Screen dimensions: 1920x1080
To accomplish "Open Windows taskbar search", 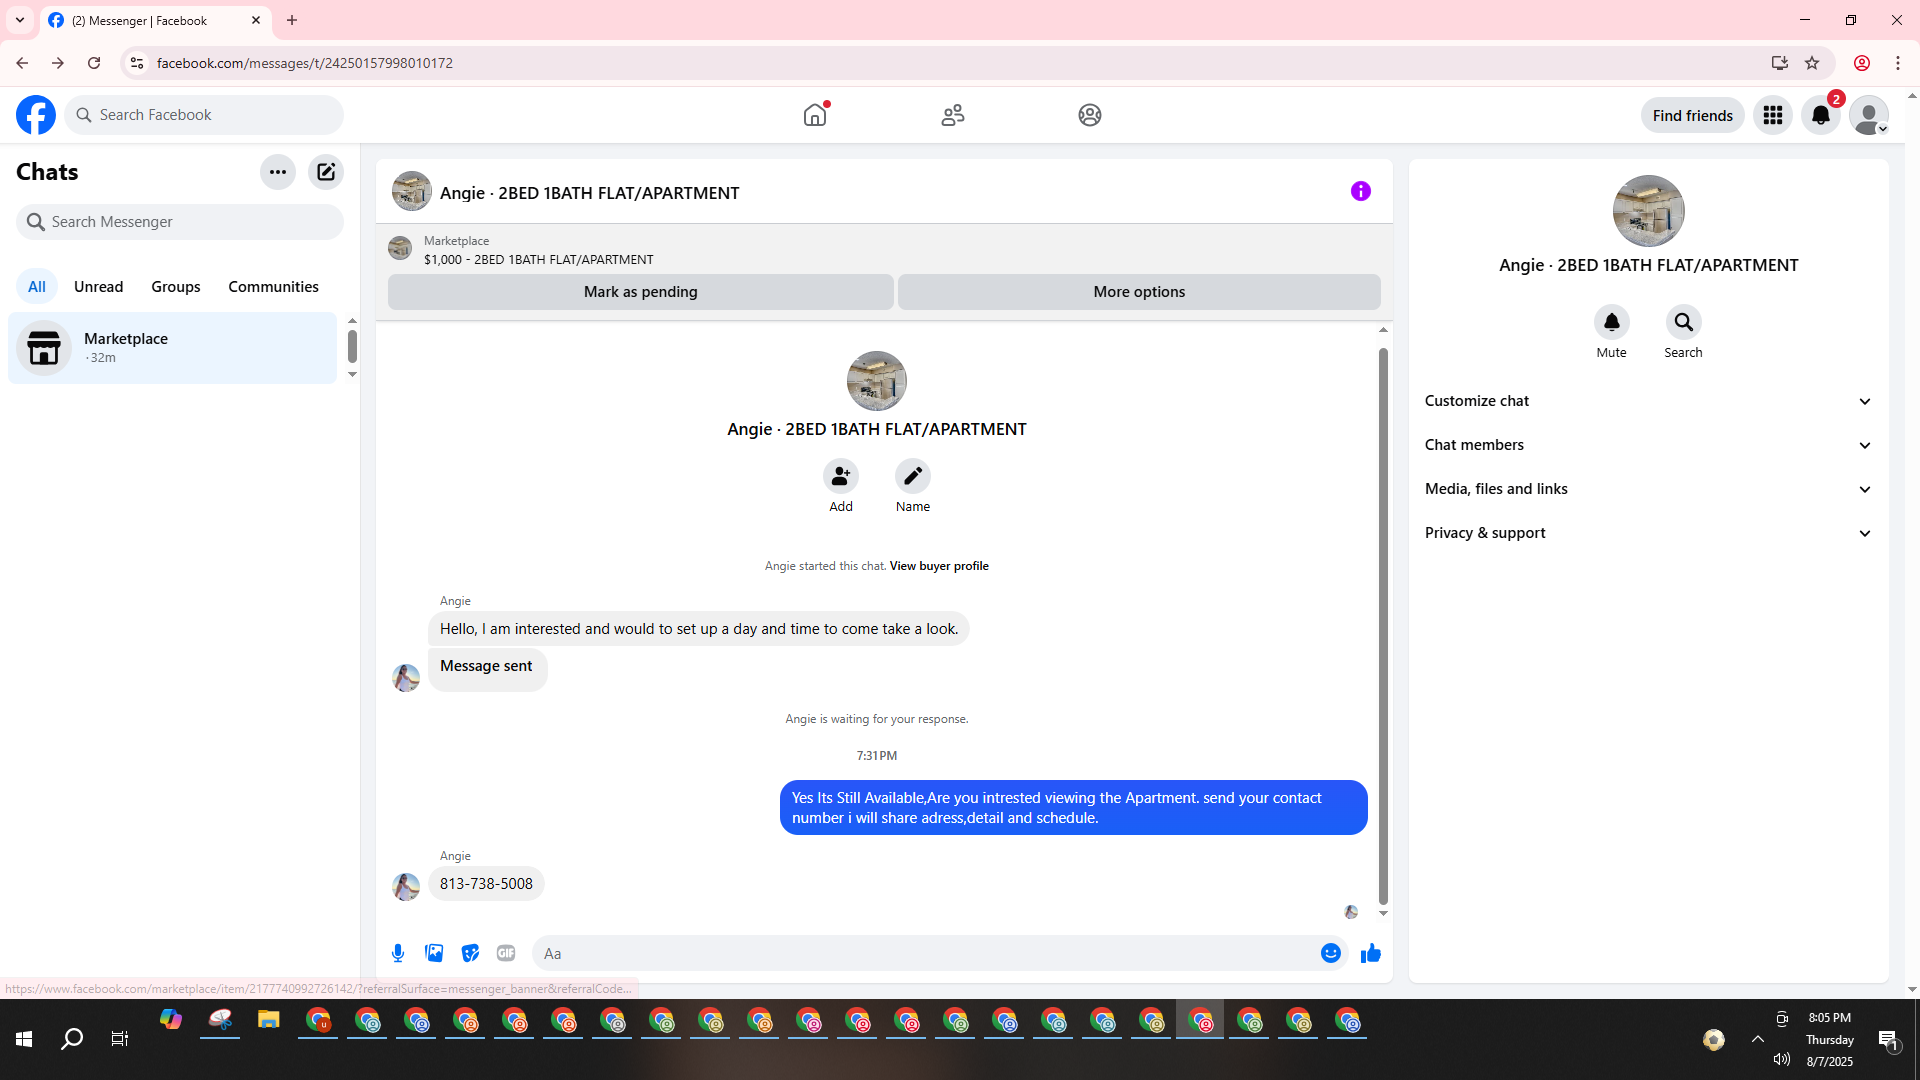I will pos(72,1039).
